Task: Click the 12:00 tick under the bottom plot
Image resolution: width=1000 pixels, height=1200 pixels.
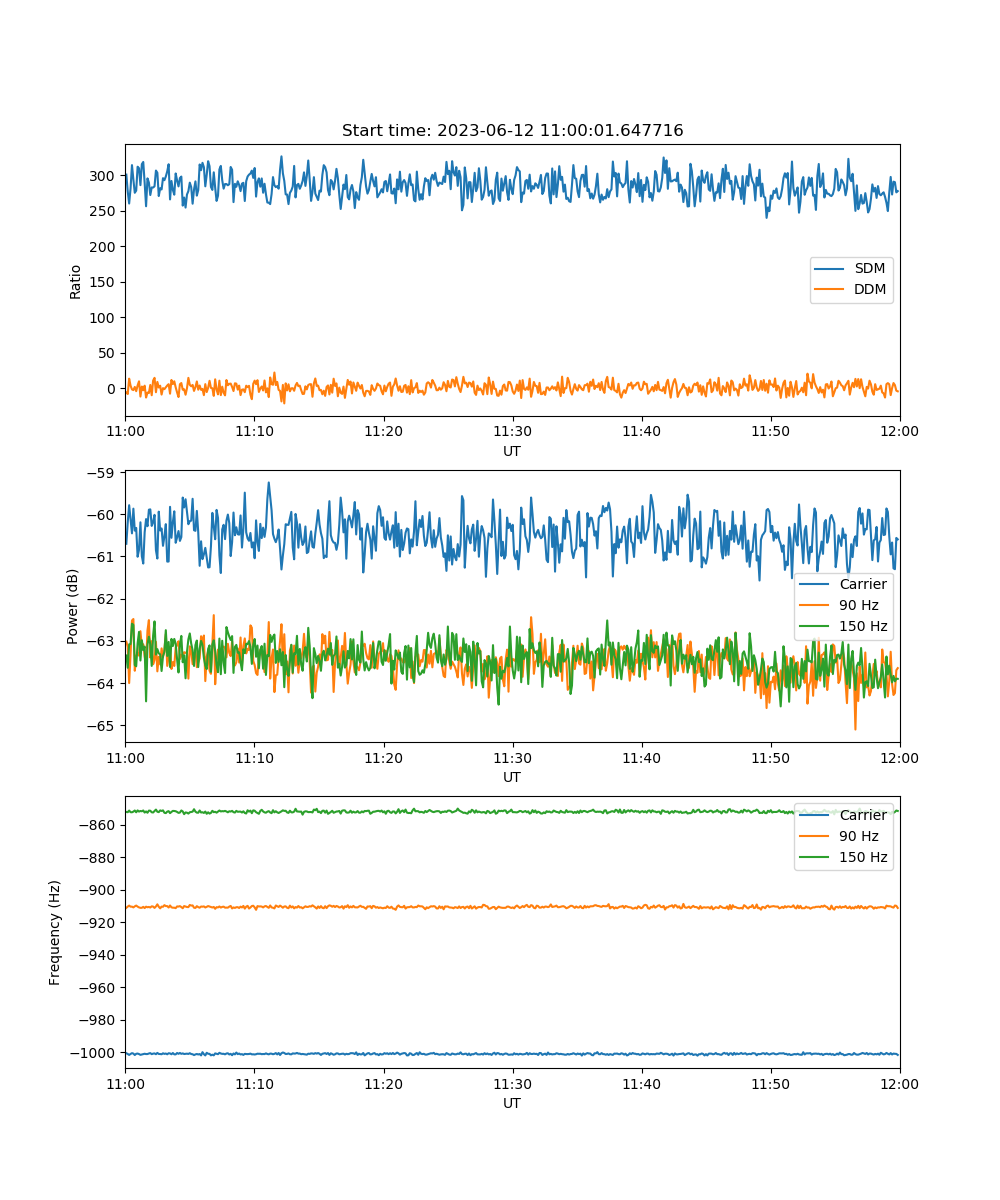Action: [x=899, y=1084]
